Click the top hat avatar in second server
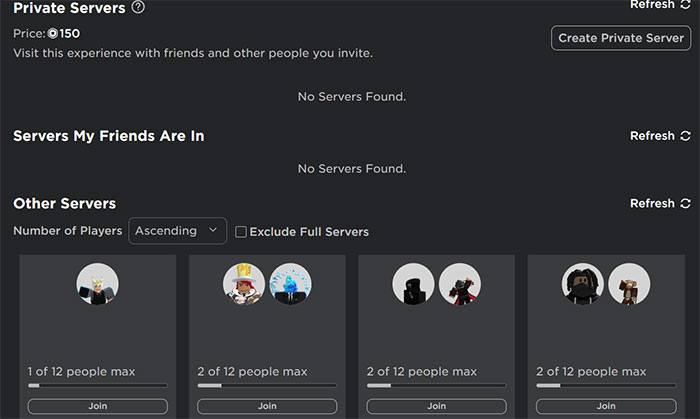The image size is (700, 419). [x=244, y=284]
